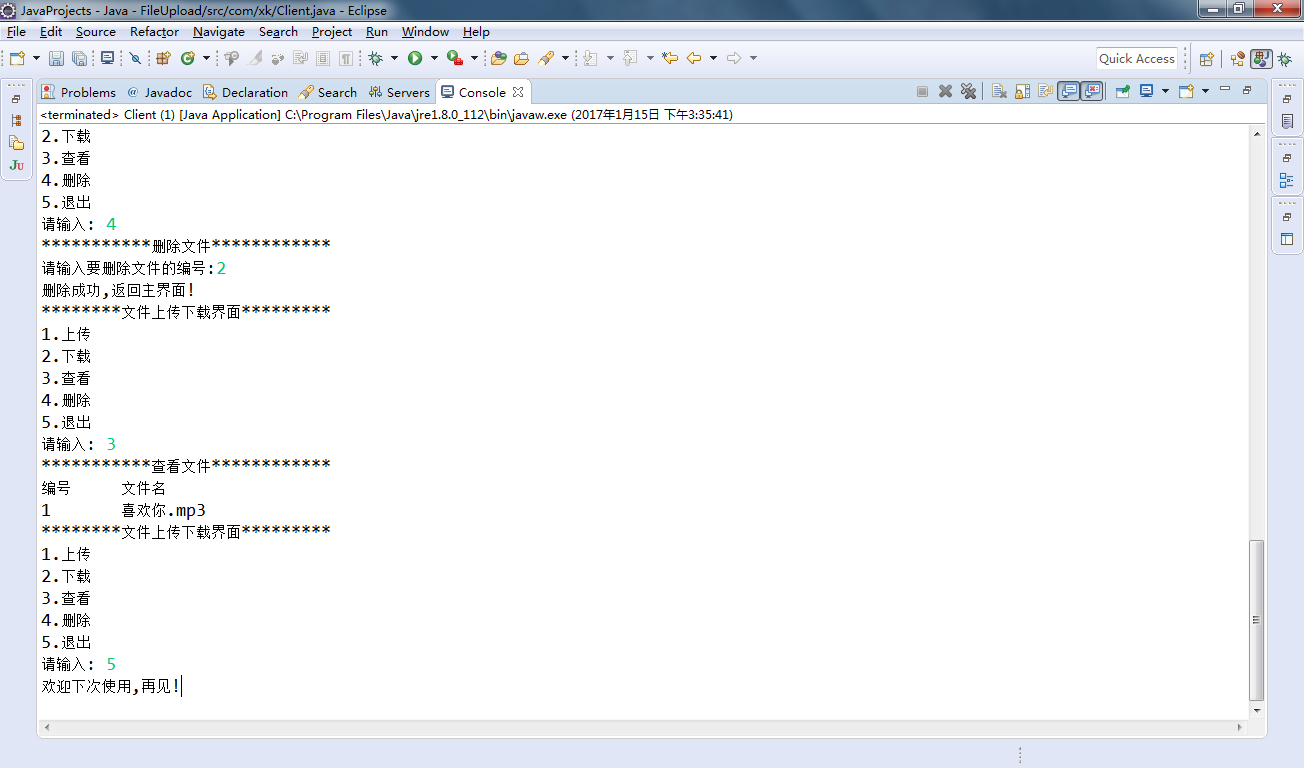
Task: Run the program with the green Run button
Action: pos(415,58)
